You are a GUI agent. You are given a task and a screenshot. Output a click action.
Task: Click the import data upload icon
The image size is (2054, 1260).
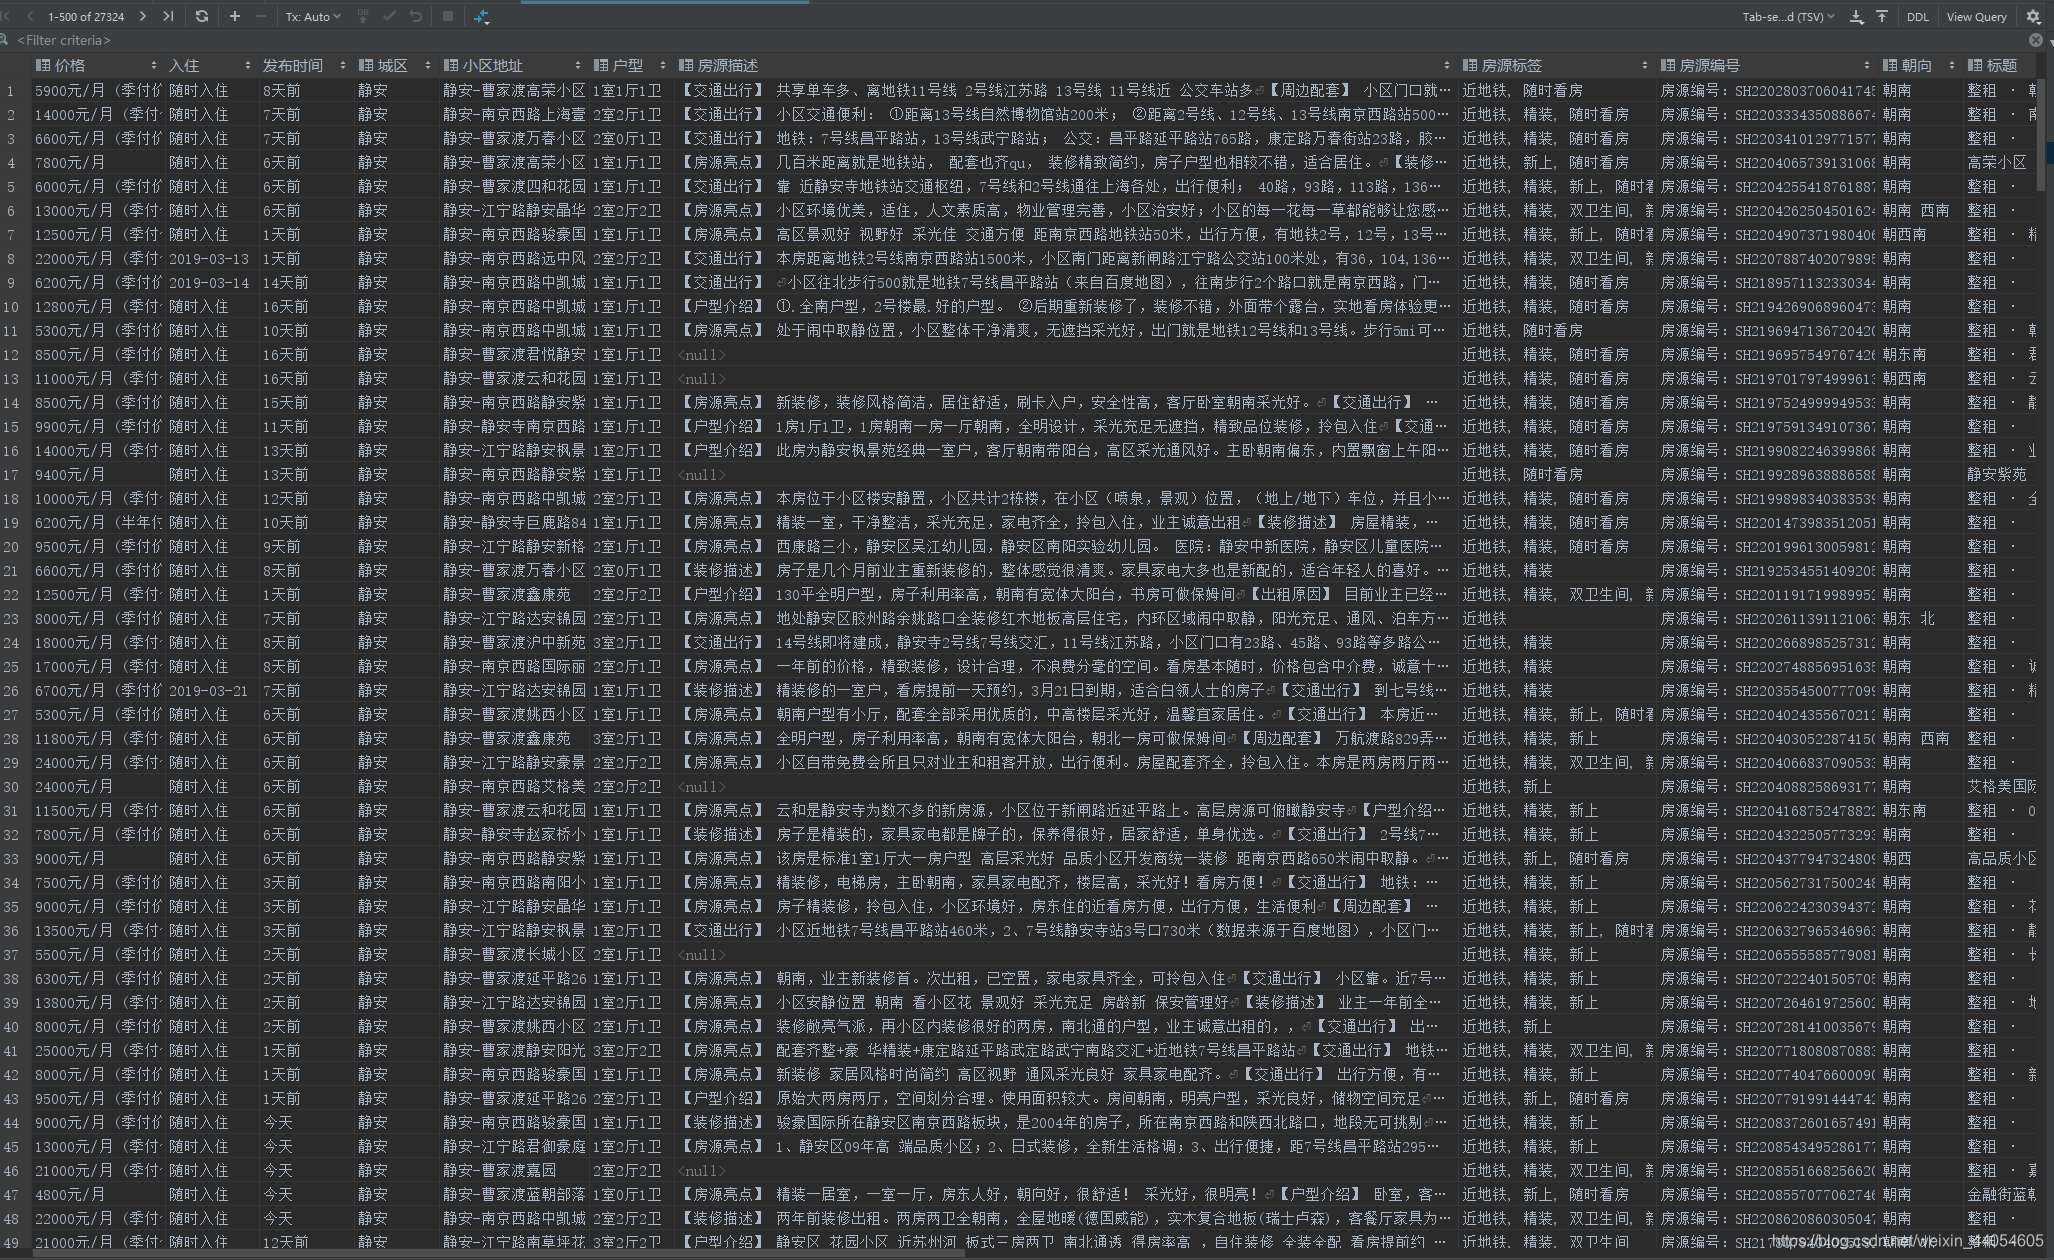(x=1882, y=16)
